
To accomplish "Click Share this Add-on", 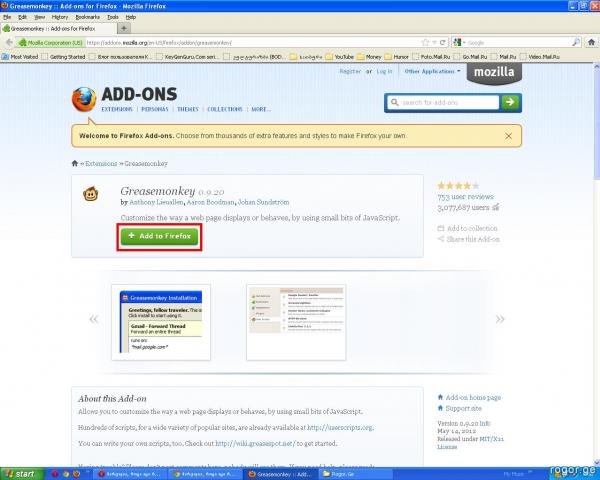I will (469, 239).
